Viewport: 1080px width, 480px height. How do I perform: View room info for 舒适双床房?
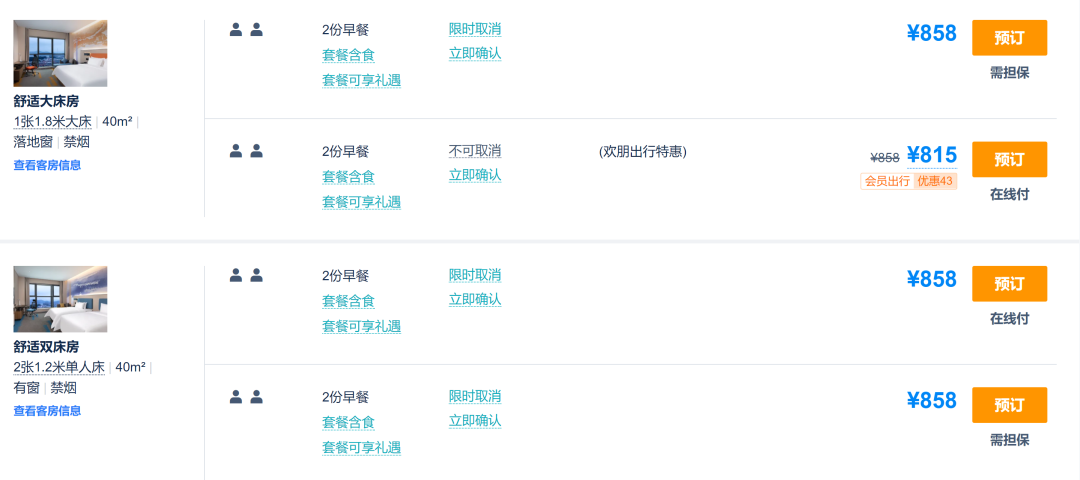[x=47, y=410]
